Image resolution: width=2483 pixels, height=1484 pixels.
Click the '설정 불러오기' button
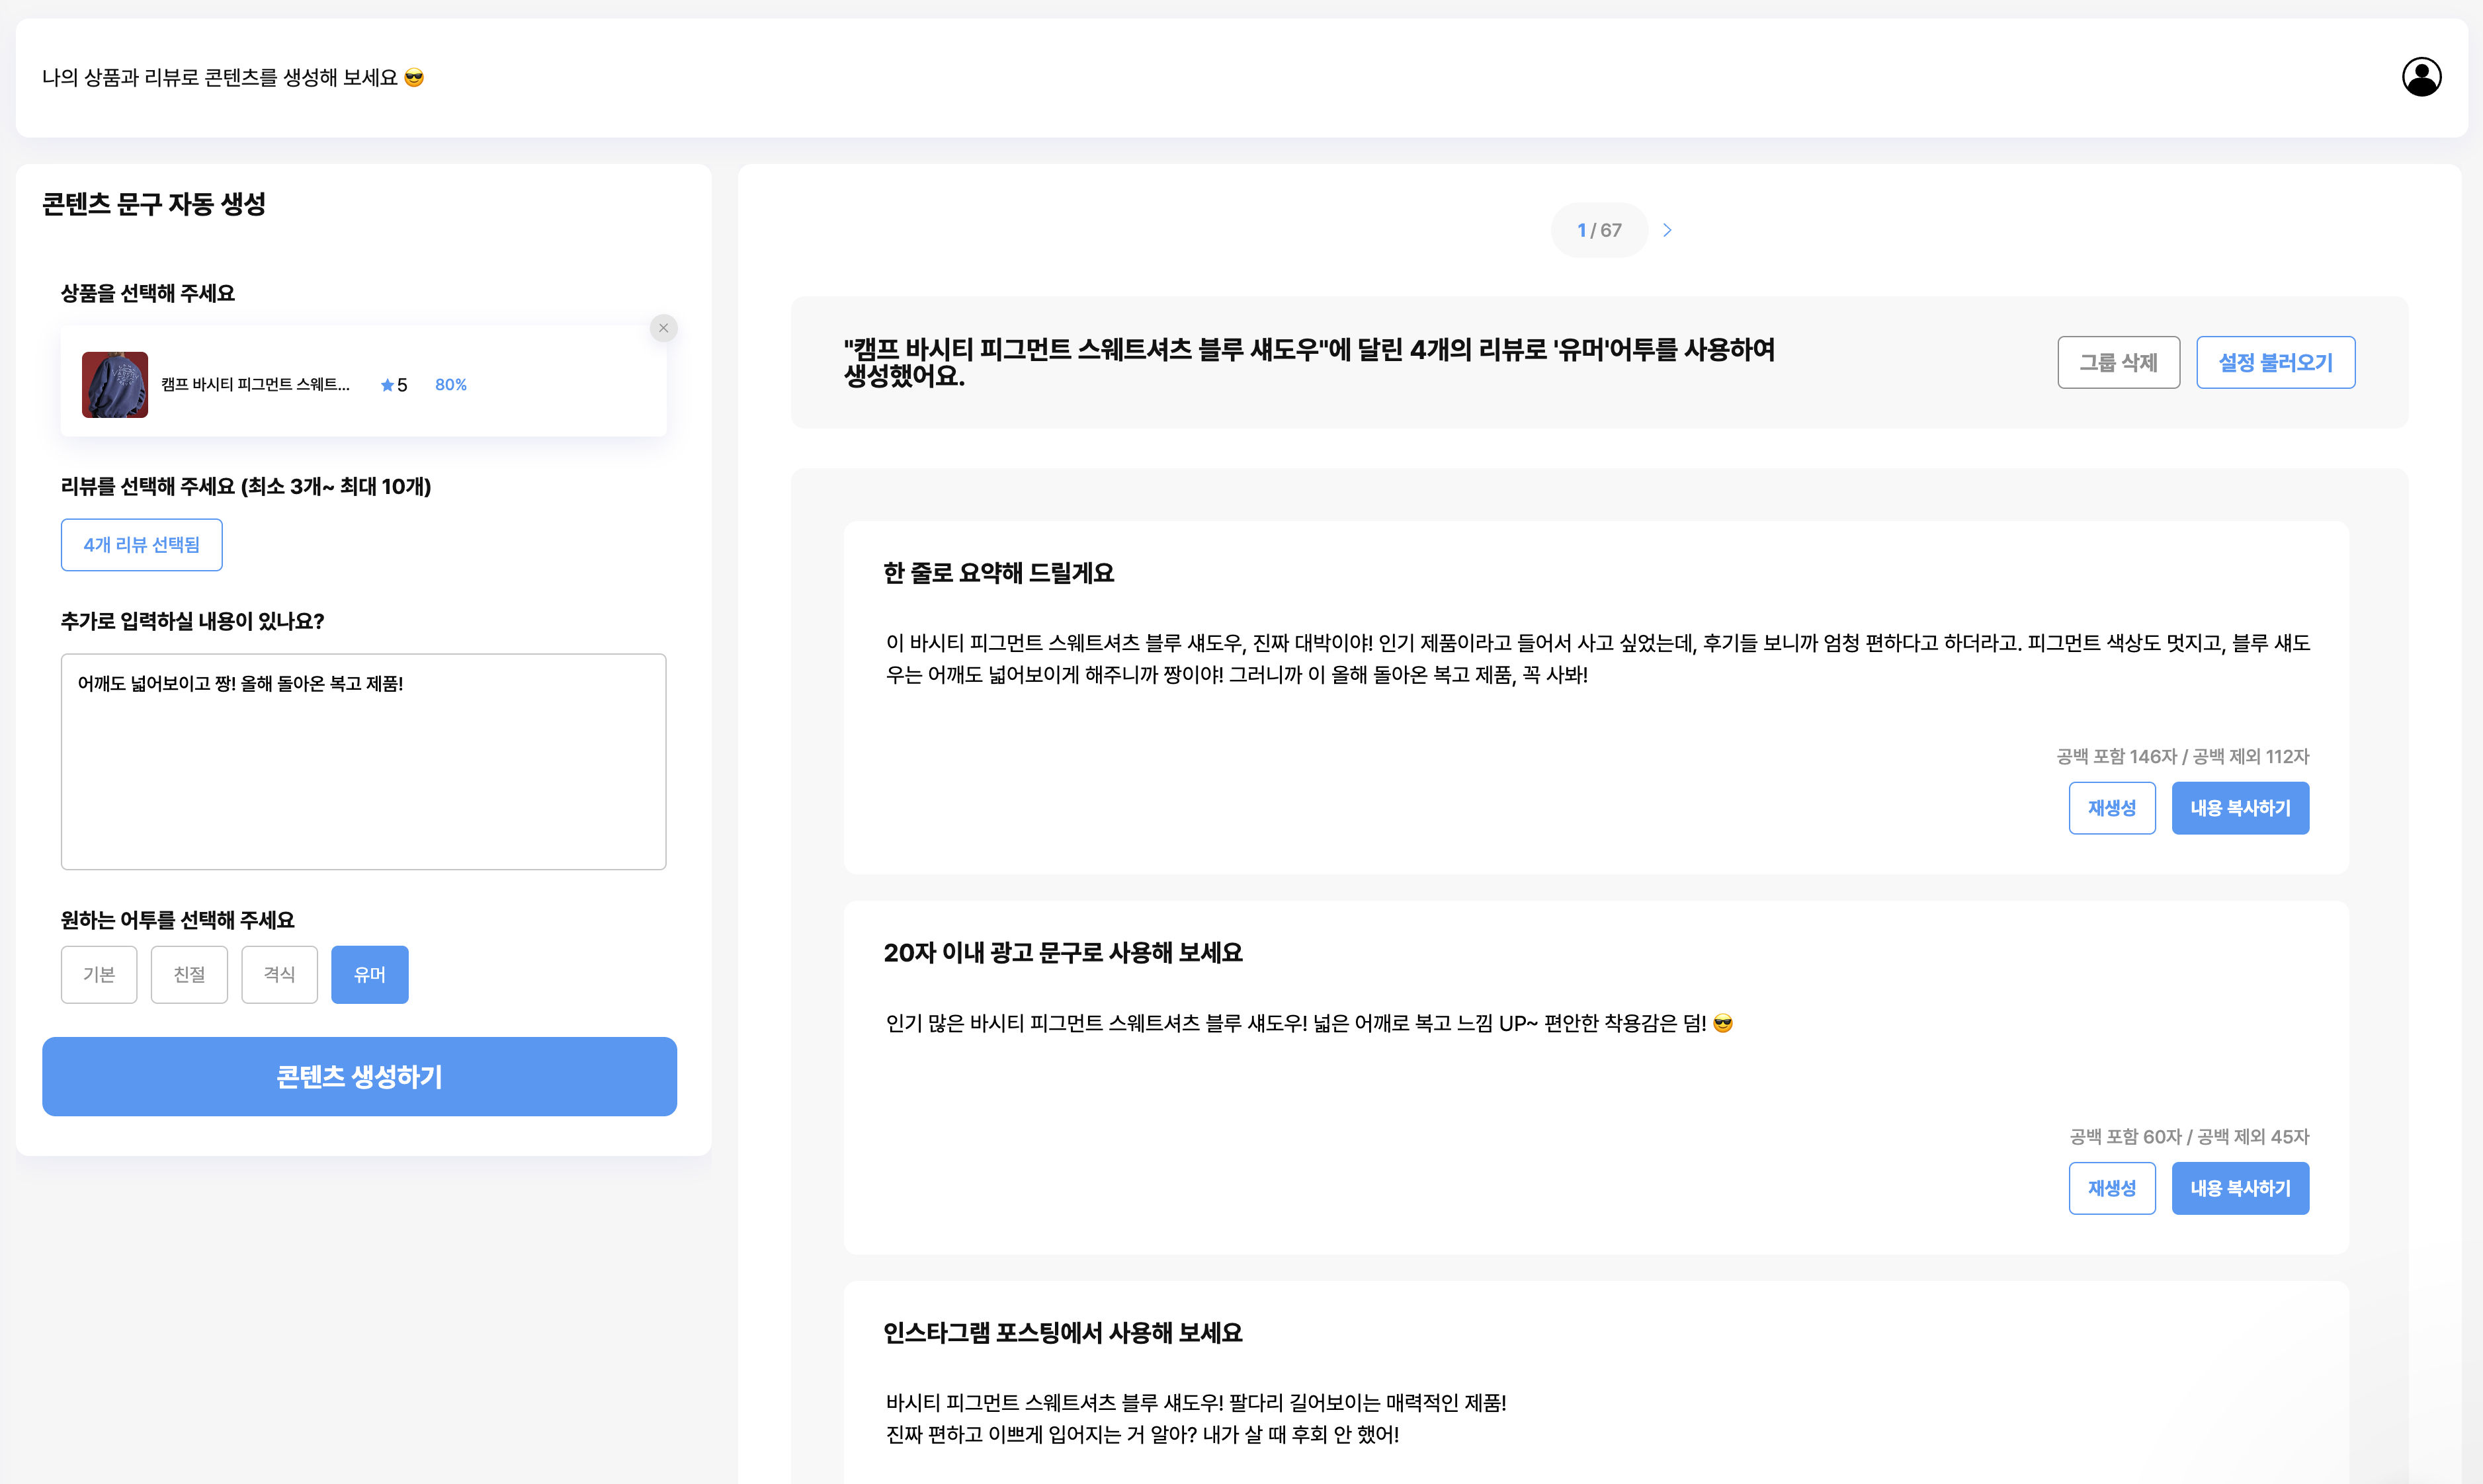pyautogui.click(x=2275, y=362)
